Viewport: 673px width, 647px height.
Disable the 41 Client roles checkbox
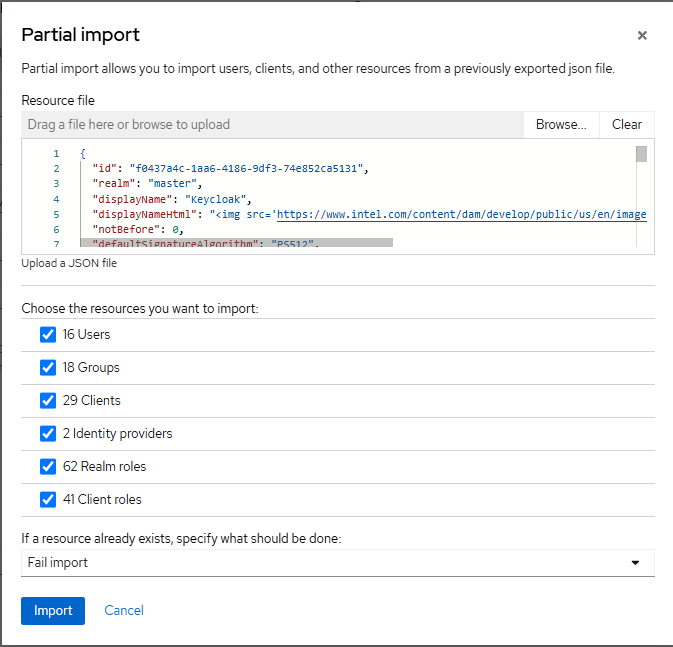tap(48, 499)
